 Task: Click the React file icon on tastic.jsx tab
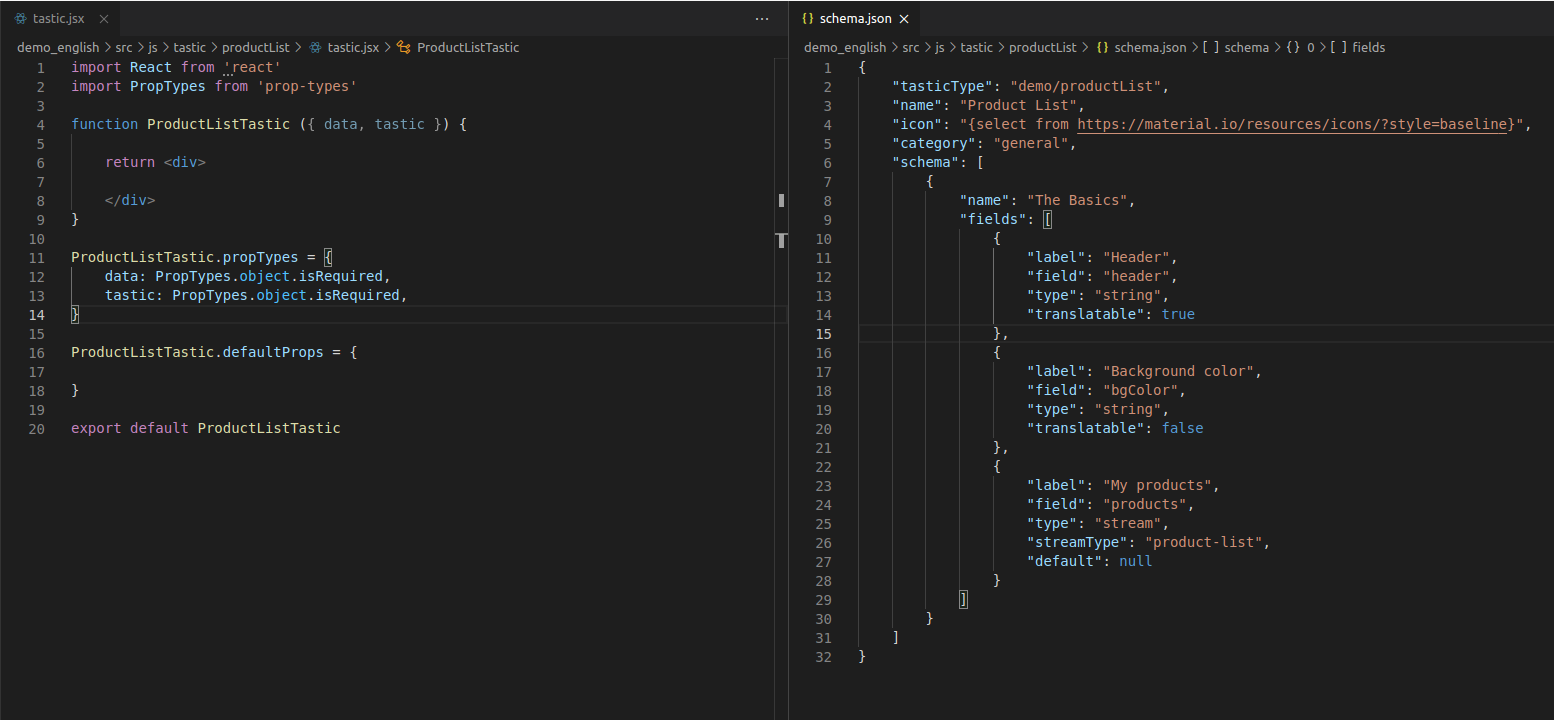point(21,19)
